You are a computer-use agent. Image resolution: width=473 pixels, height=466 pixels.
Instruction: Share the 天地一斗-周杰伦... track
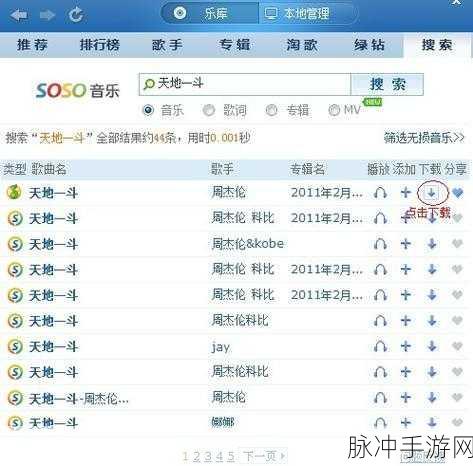coord(457,397)
